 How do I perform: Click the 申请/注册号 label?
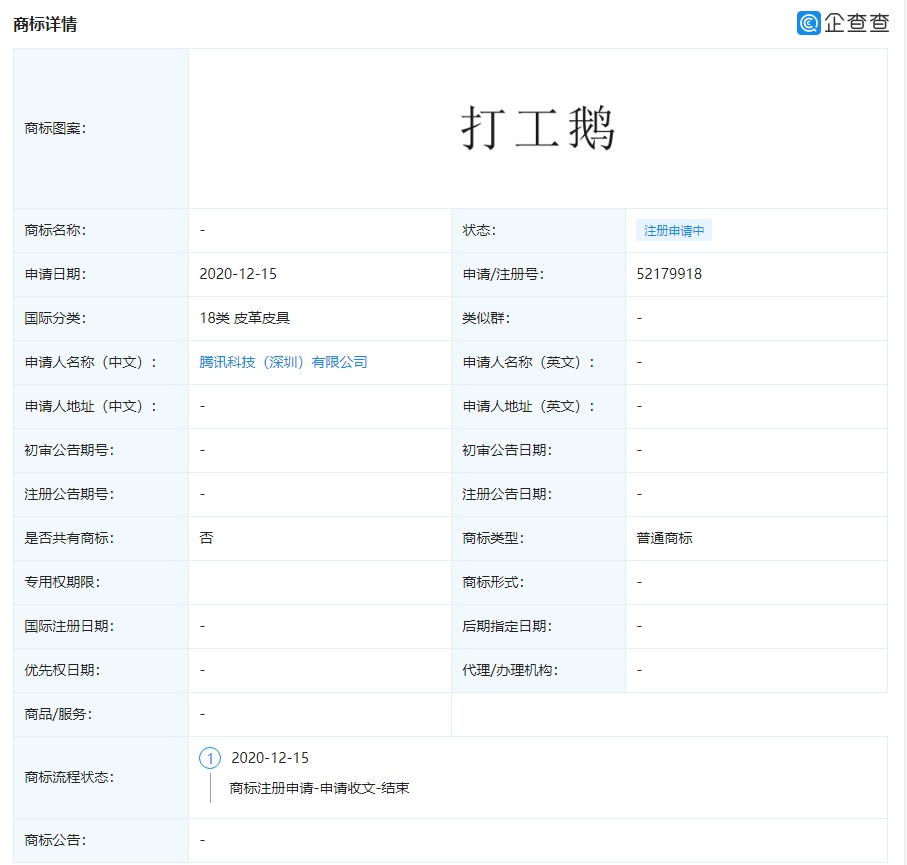click(x=503, y=274)
